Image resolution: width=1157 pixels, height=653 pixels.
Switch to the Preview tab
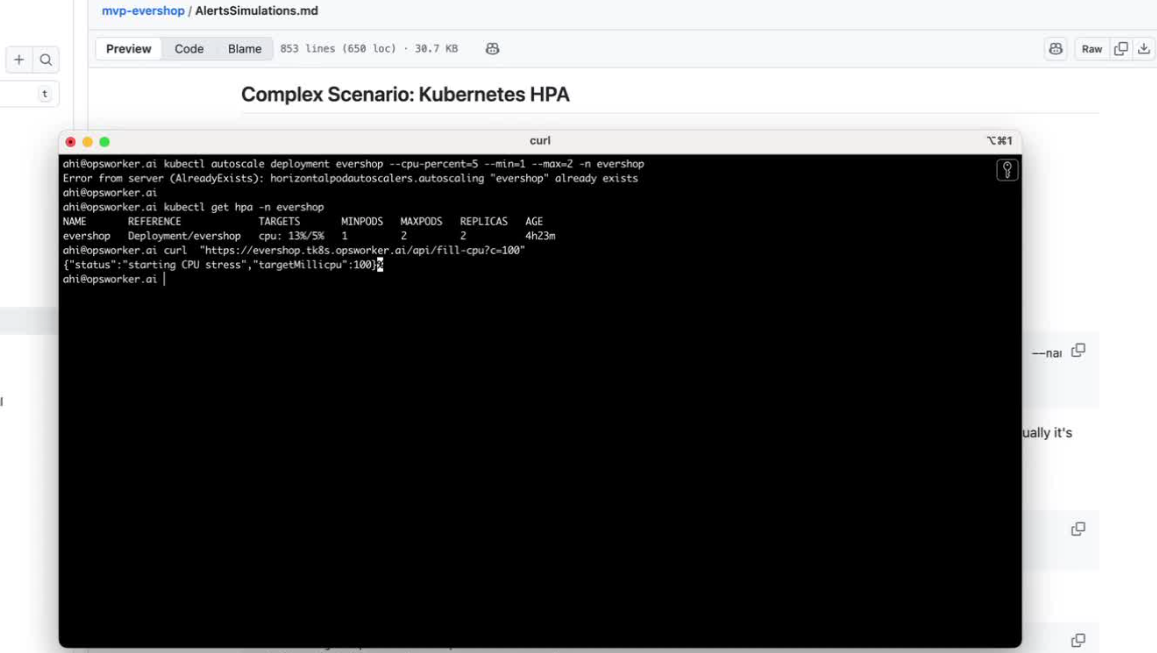[x=129, y=49]
